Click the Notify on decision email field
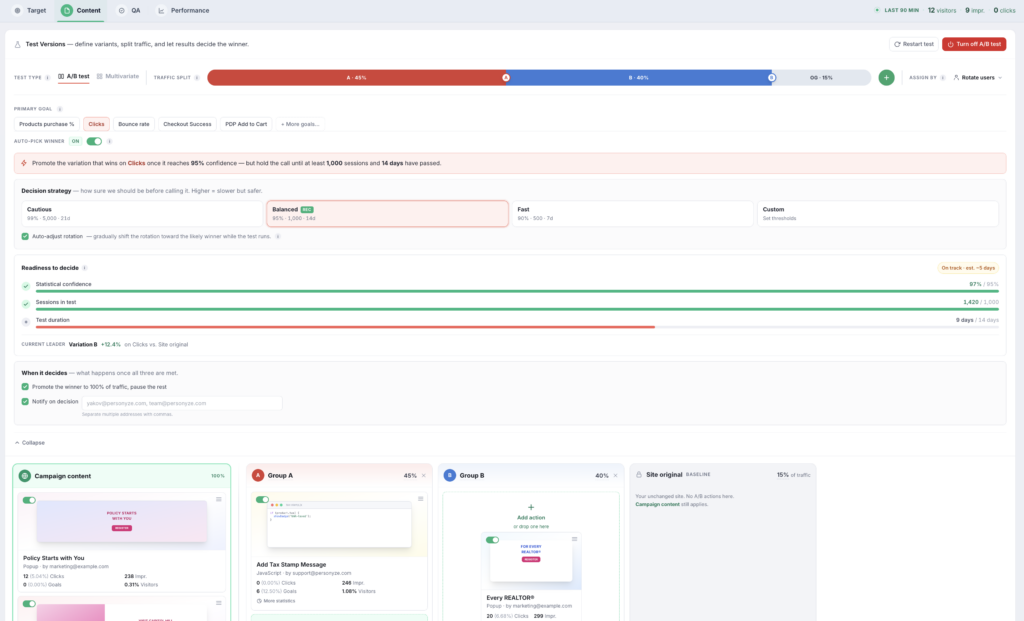 (182, 403)
